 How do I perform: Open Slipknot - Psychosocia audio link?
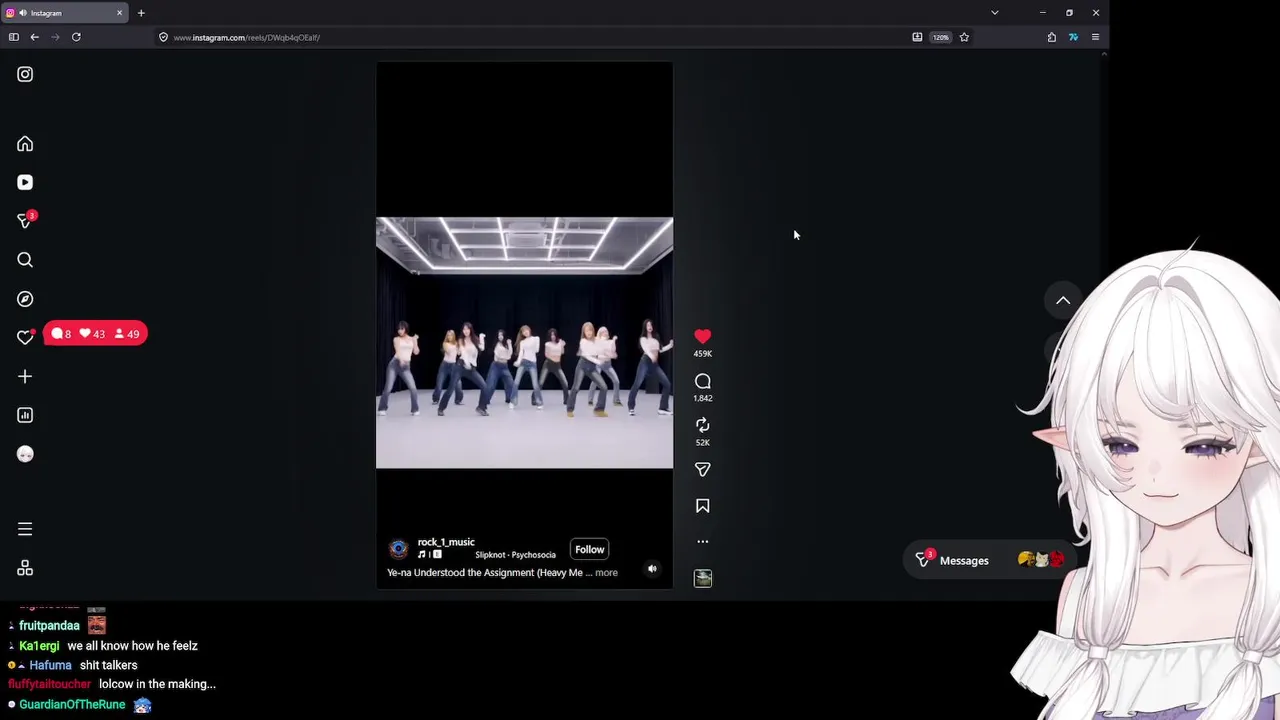[x=515, y=555]
